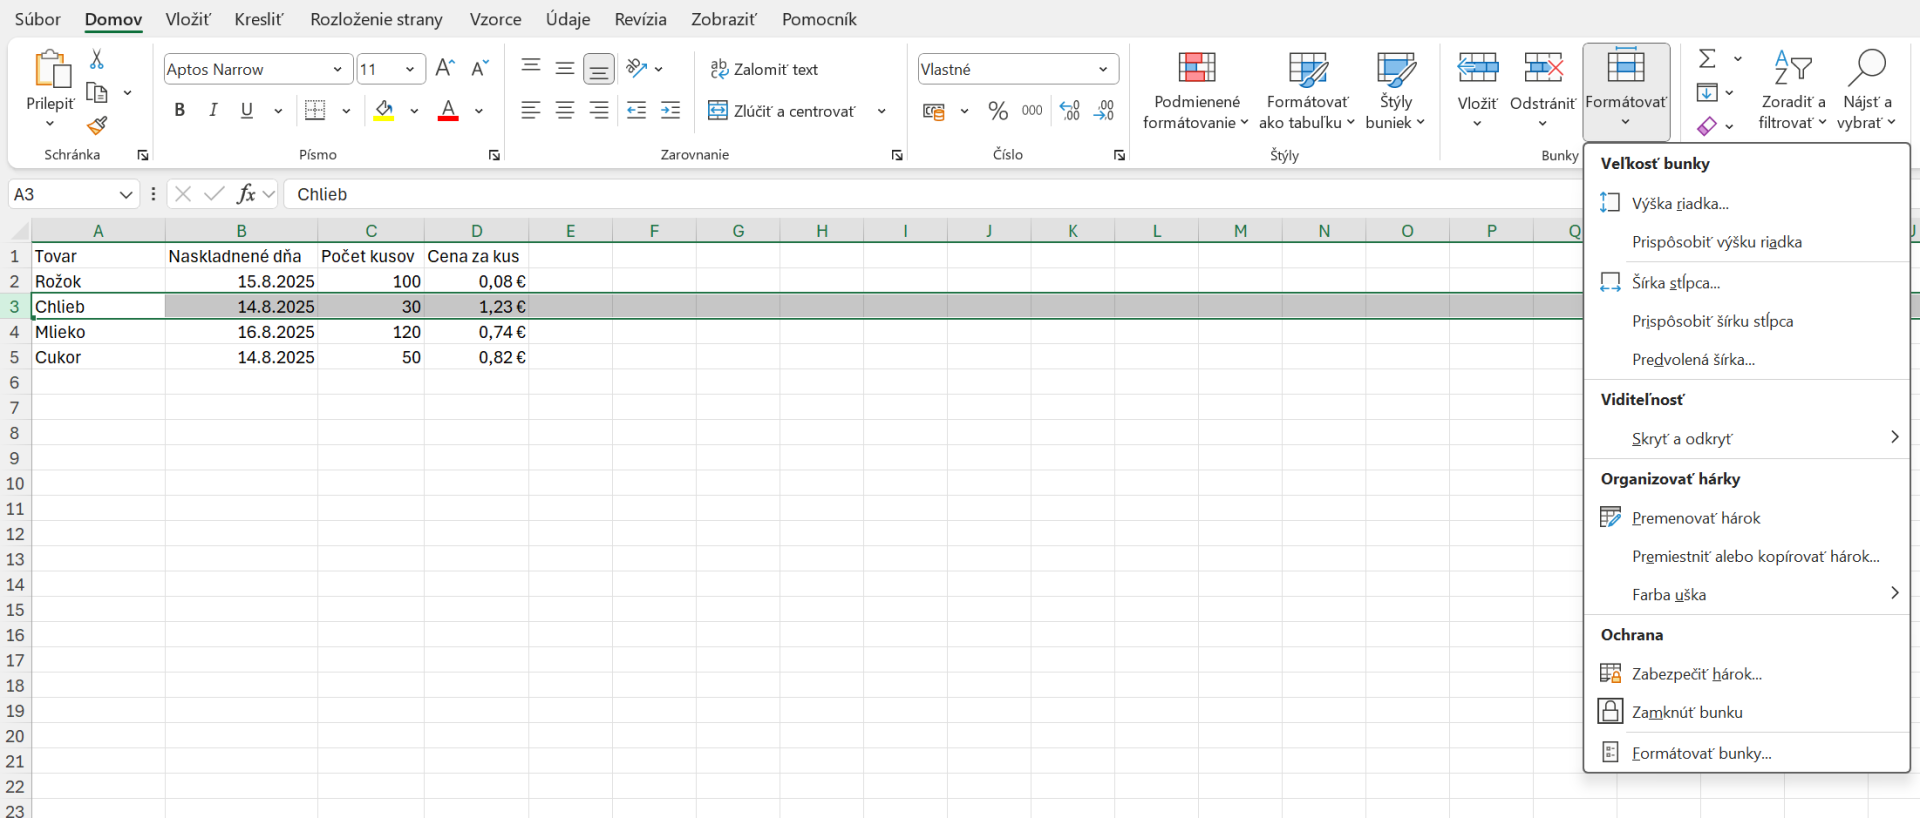Click Zamknúť bunku option
This screenshot has width=1920, height=818.
point(1747,712)
